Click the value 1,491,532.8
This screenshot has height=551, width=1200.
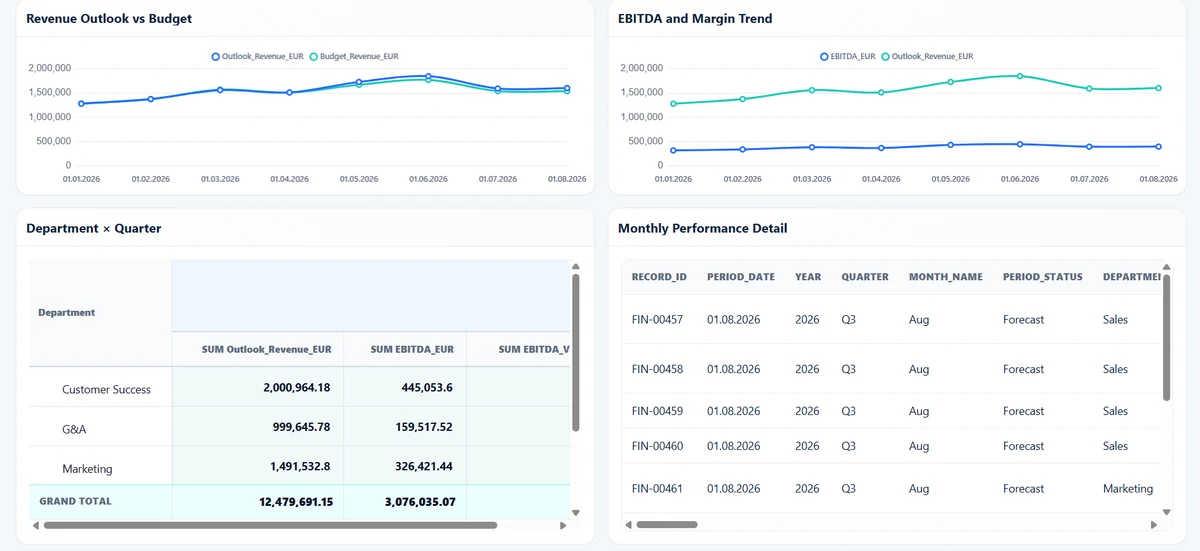tap(300, 466)
